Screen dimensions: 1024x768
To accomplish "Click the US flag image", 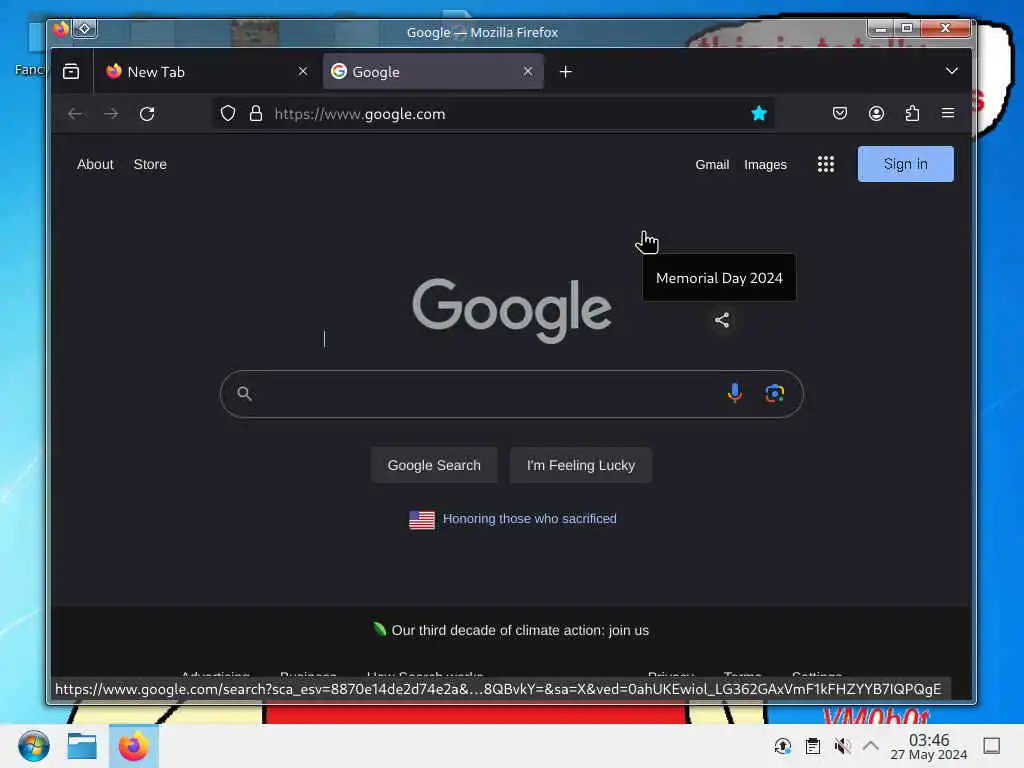I will point(422,520).
